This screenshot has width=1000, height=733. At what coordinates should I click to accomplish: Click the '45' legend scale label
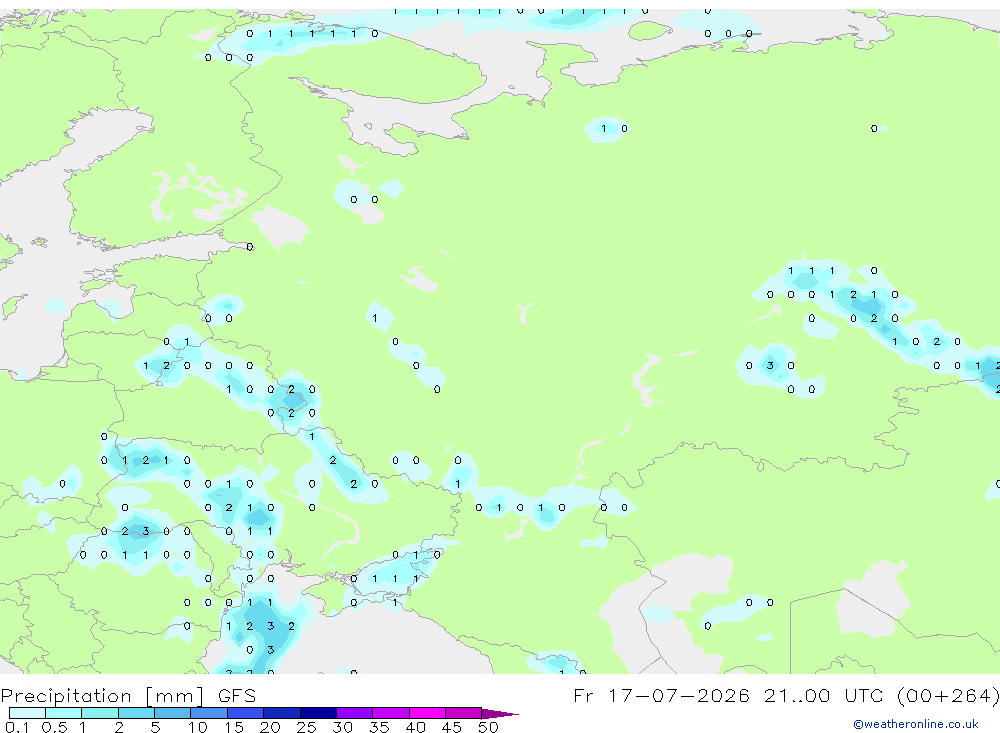pyautogui.click(x=452, y=727)
